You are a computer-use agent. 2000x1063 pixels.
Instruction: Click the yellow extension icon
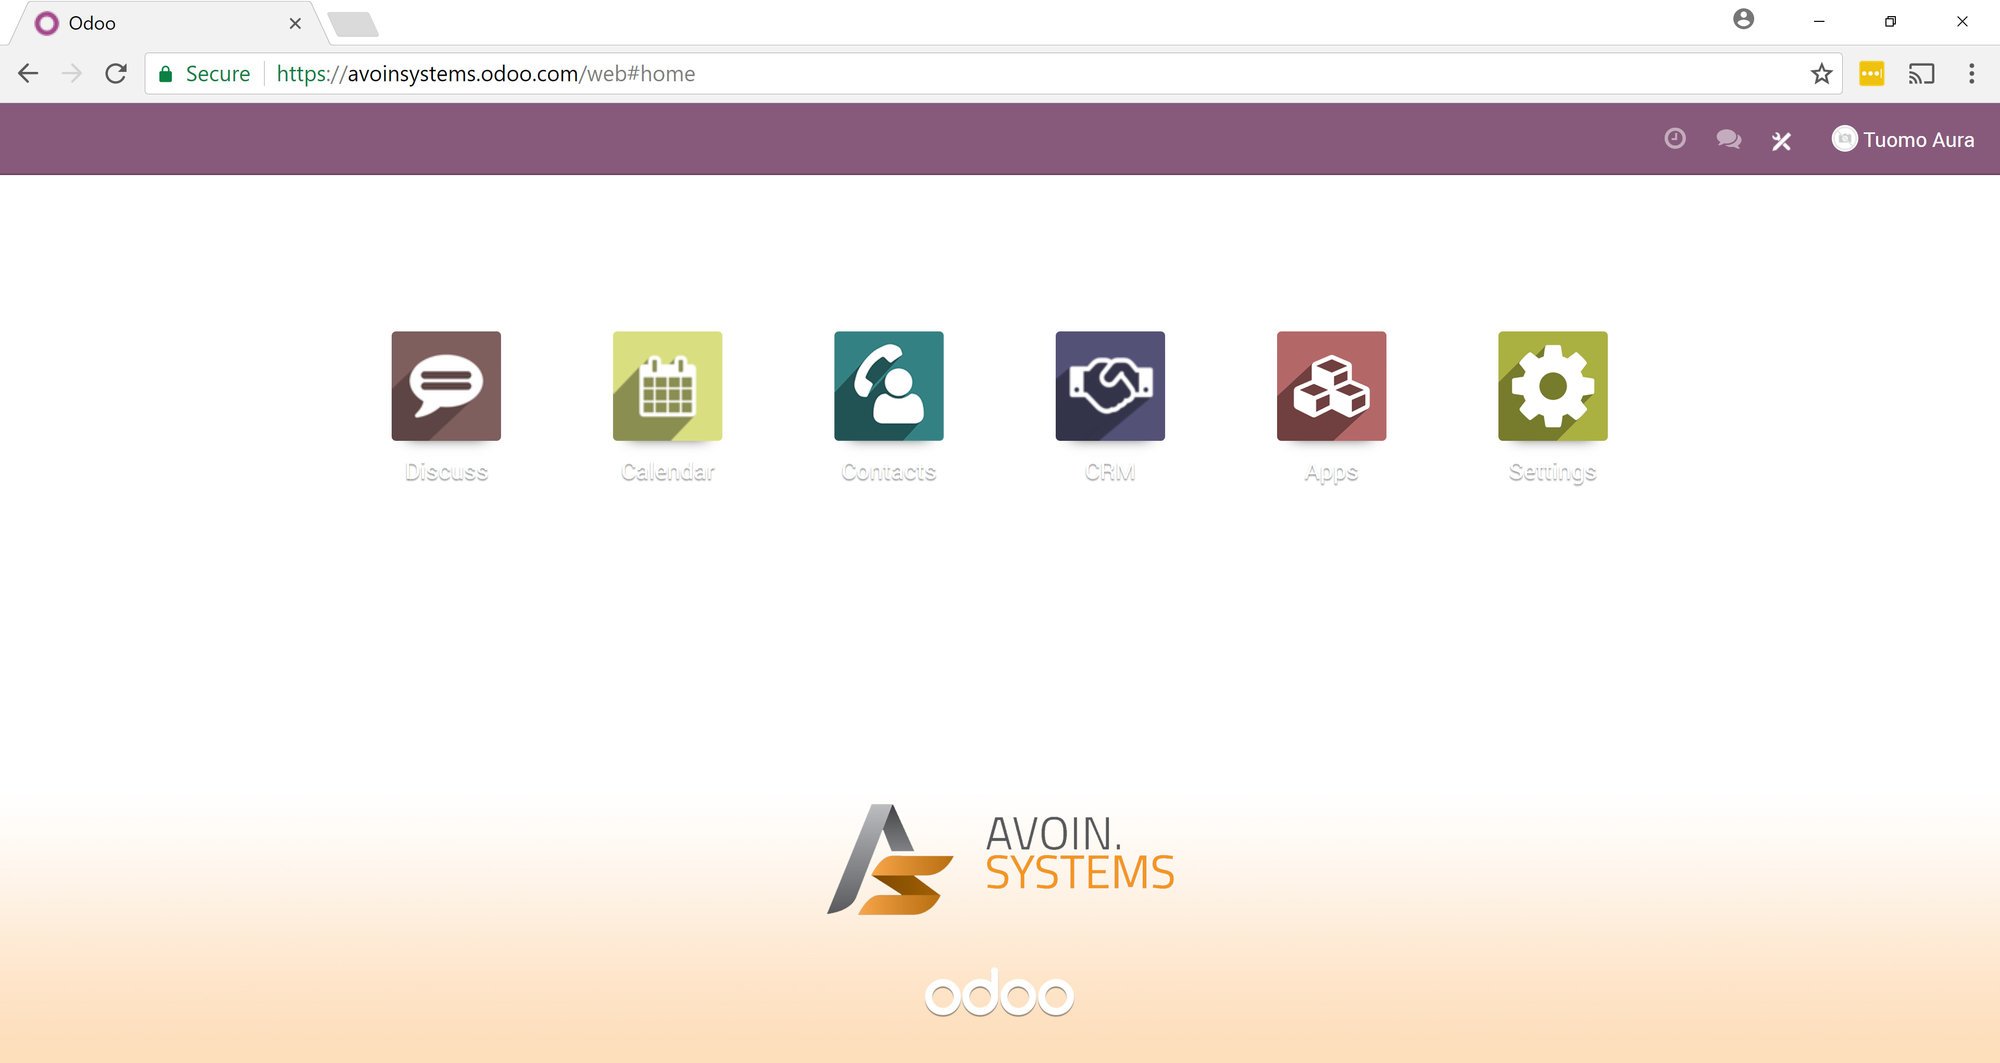click(1871, 74)
